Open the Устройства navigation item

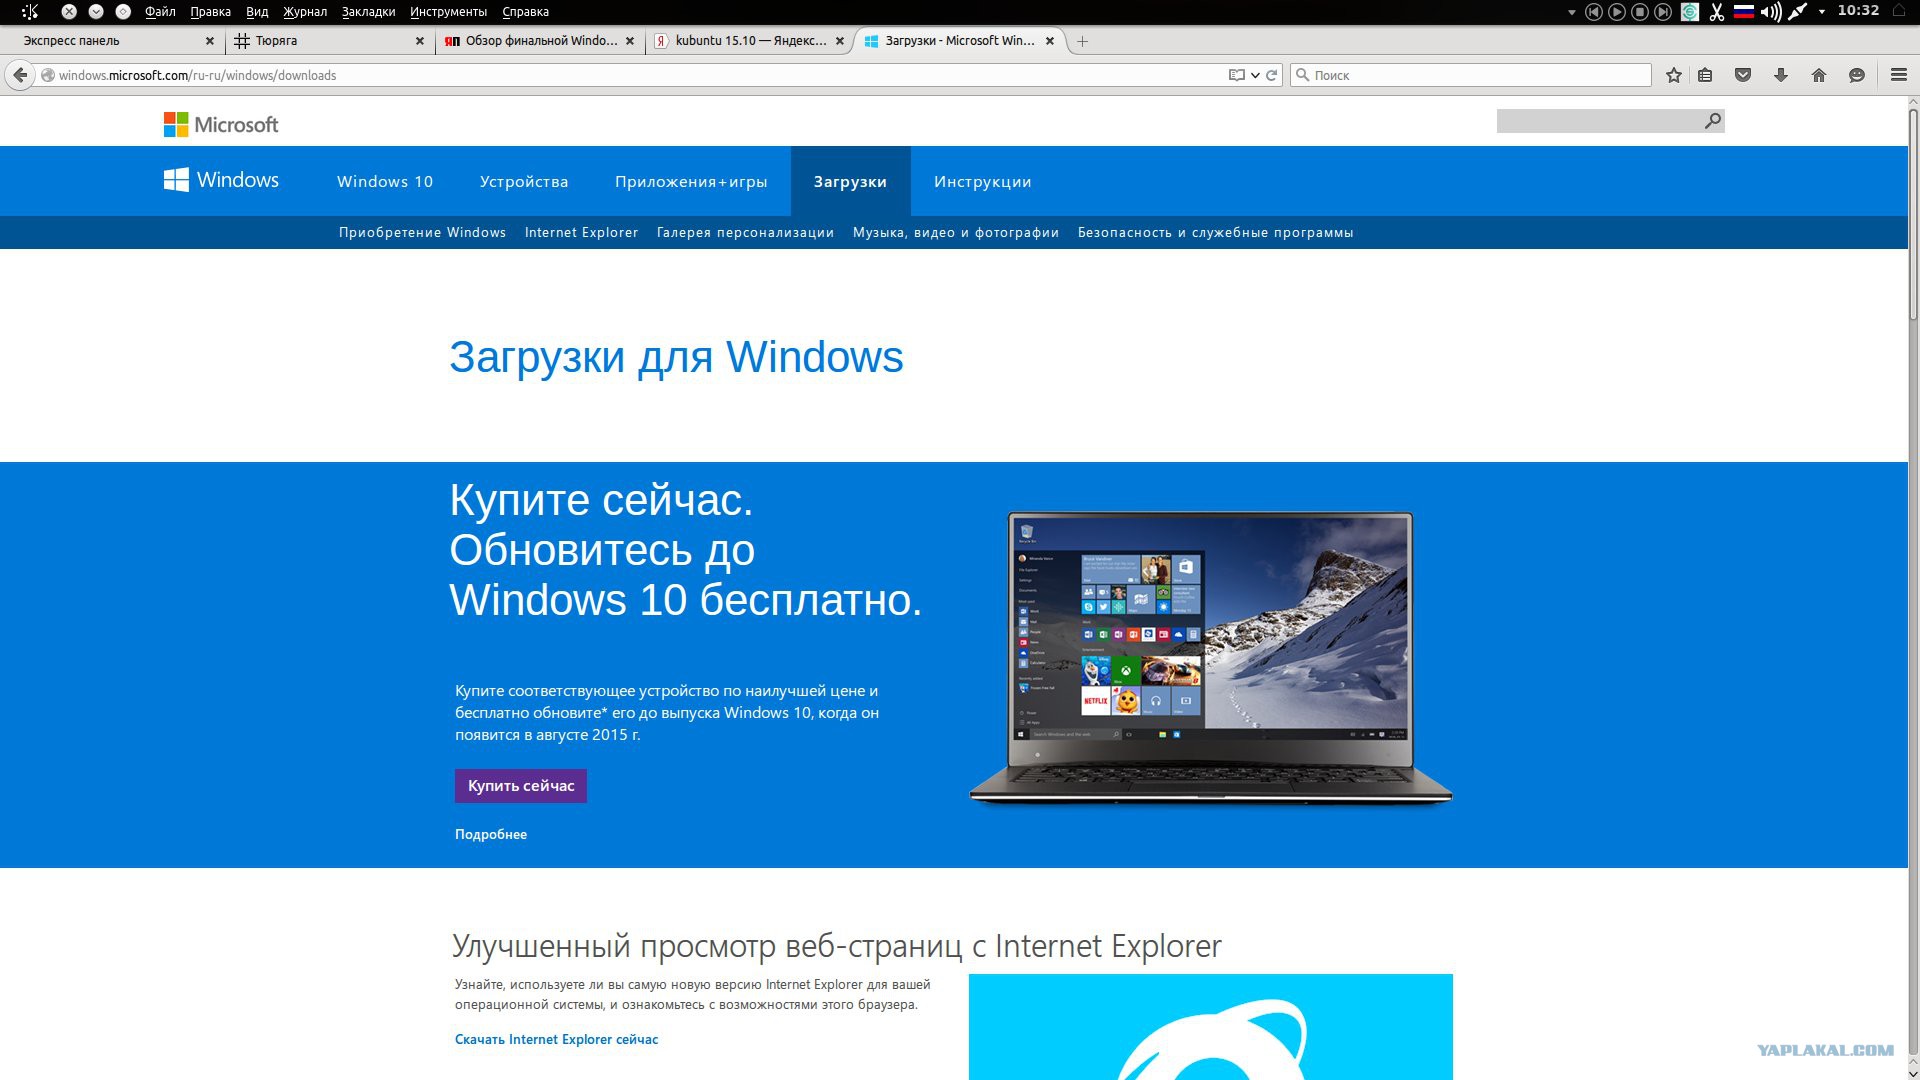tap(524, 181)
